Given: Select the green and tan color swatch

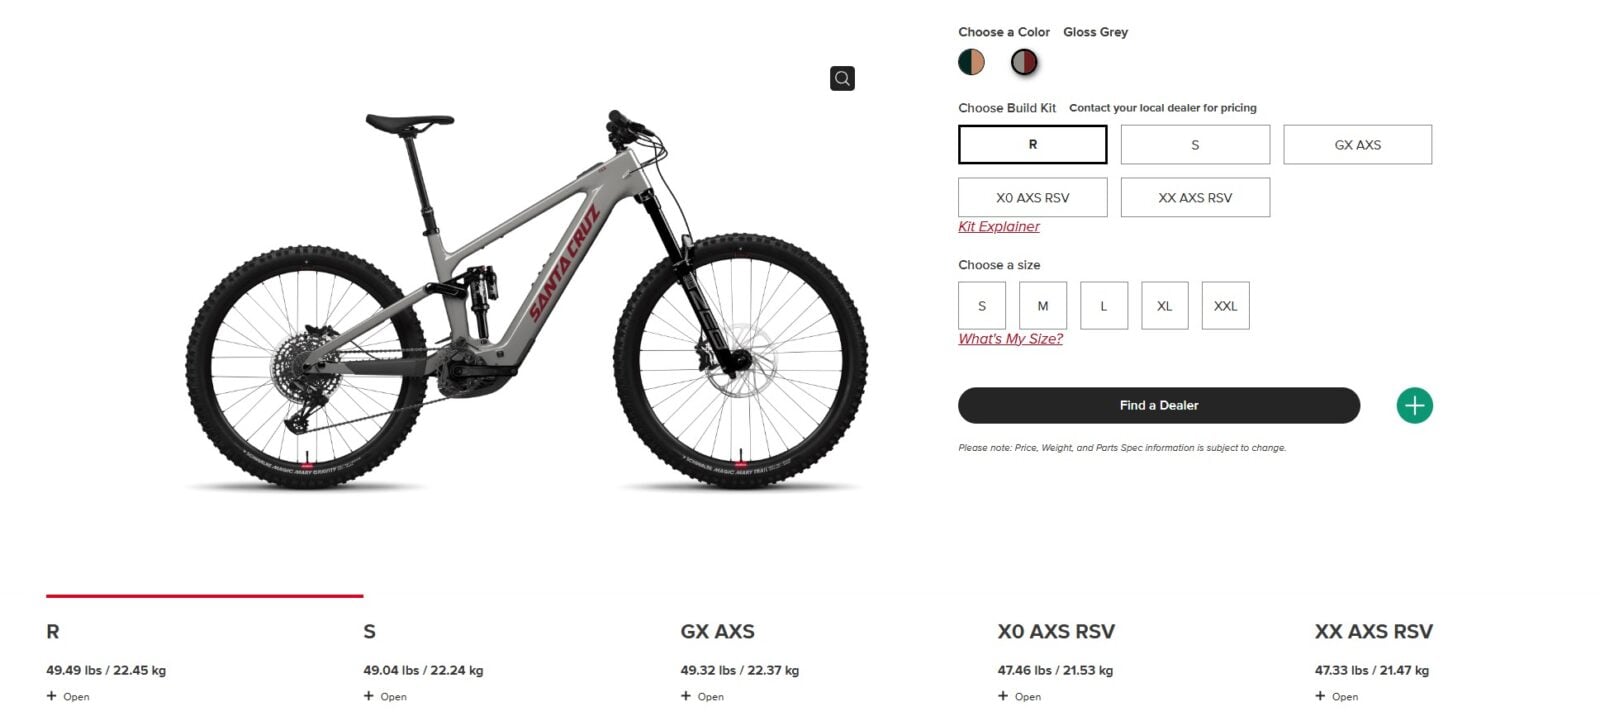Looking at the screenshot, I should tap(971, 62).
